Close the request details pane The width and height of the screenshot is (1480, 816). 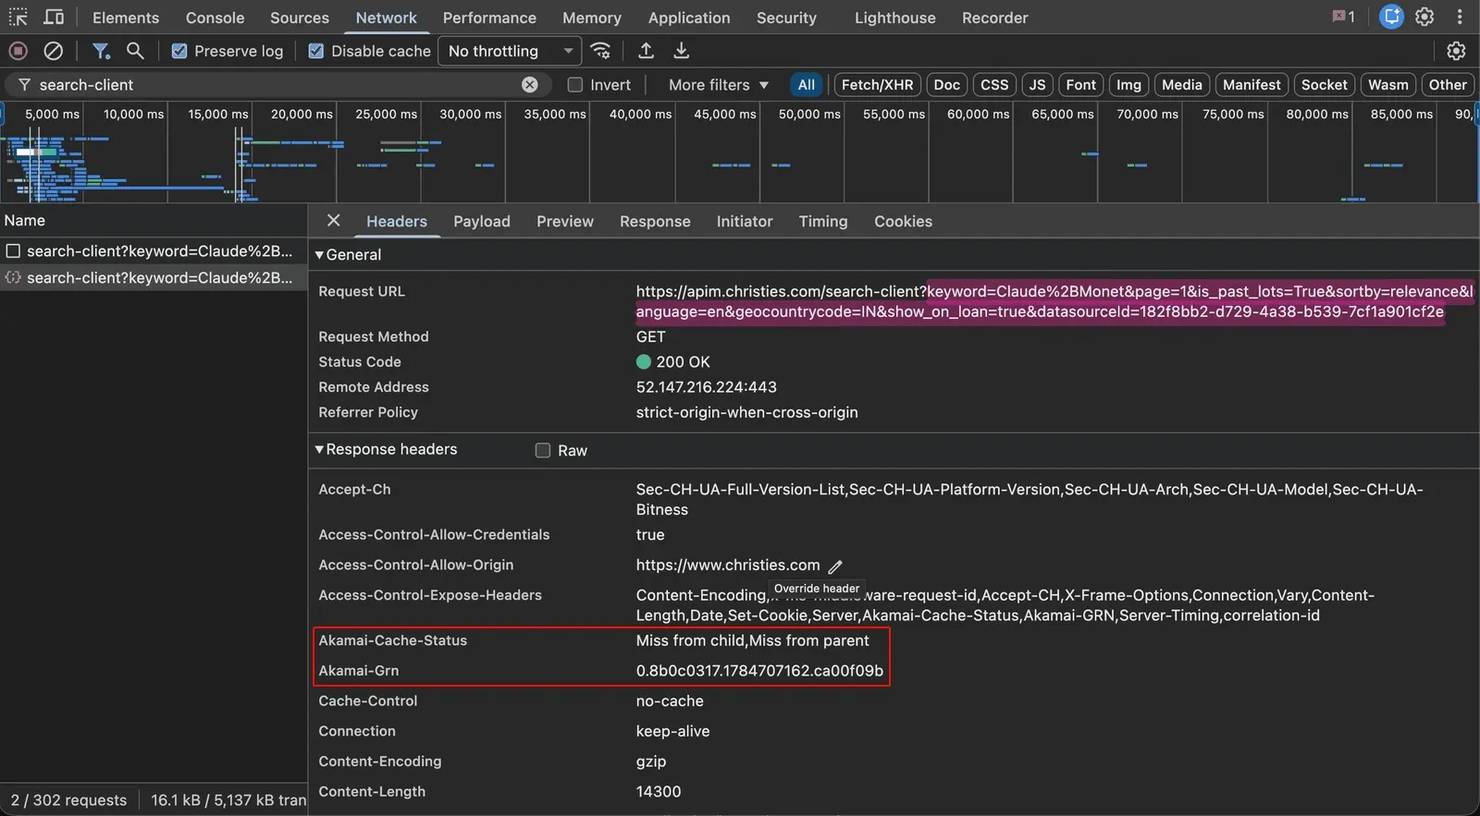click(x=333, y=221)
